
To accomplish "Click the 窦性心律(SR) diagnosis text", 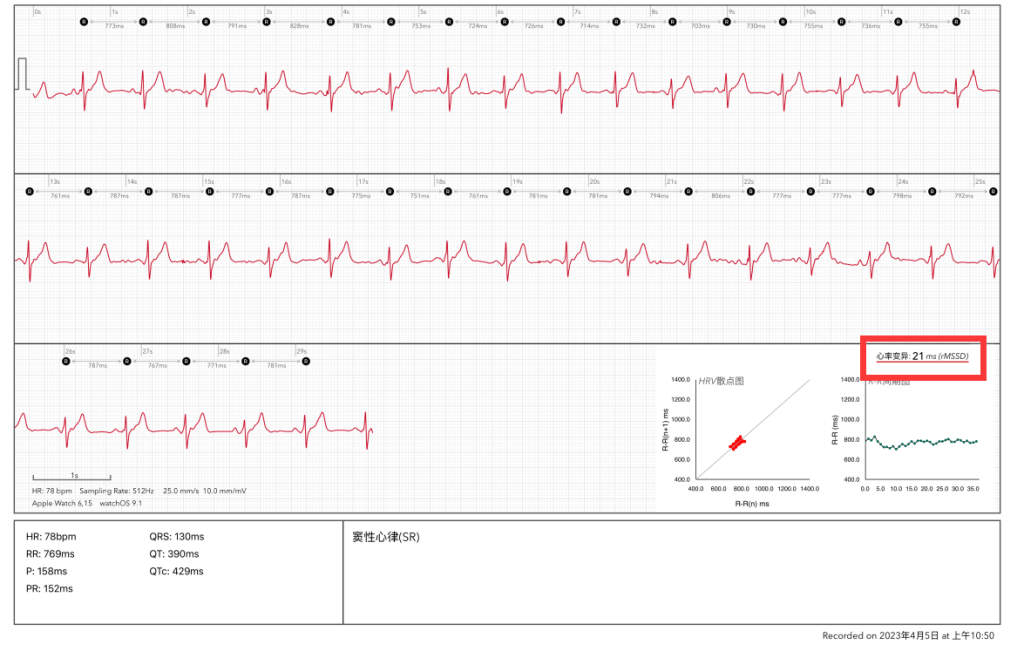I will (386, 537).
